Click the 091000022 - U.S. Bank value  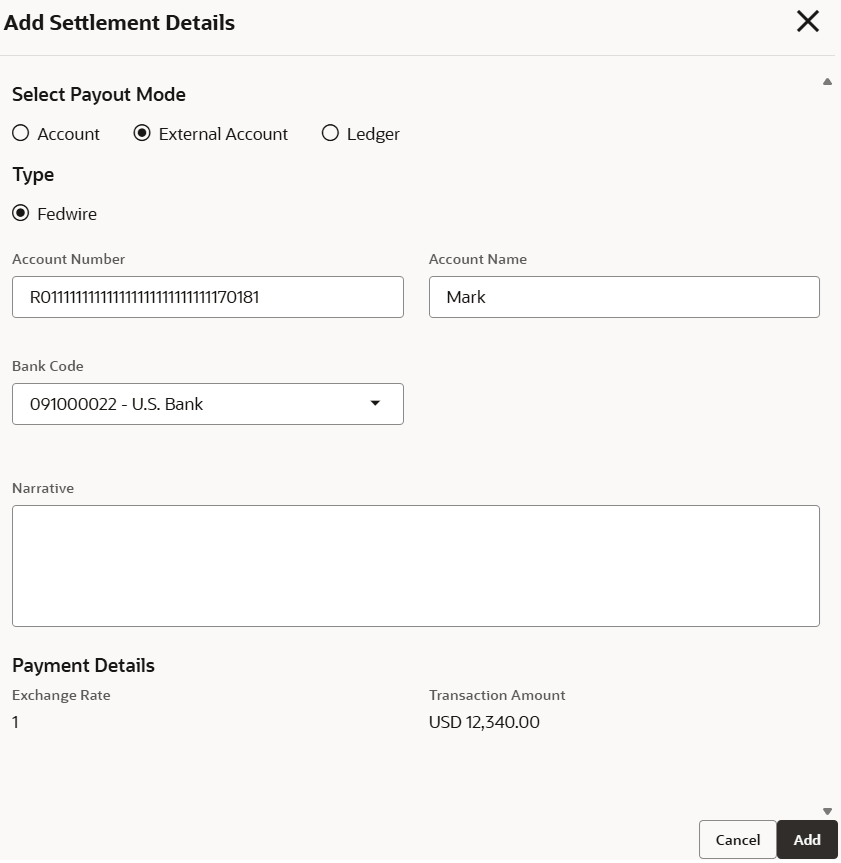click(117, 405)
